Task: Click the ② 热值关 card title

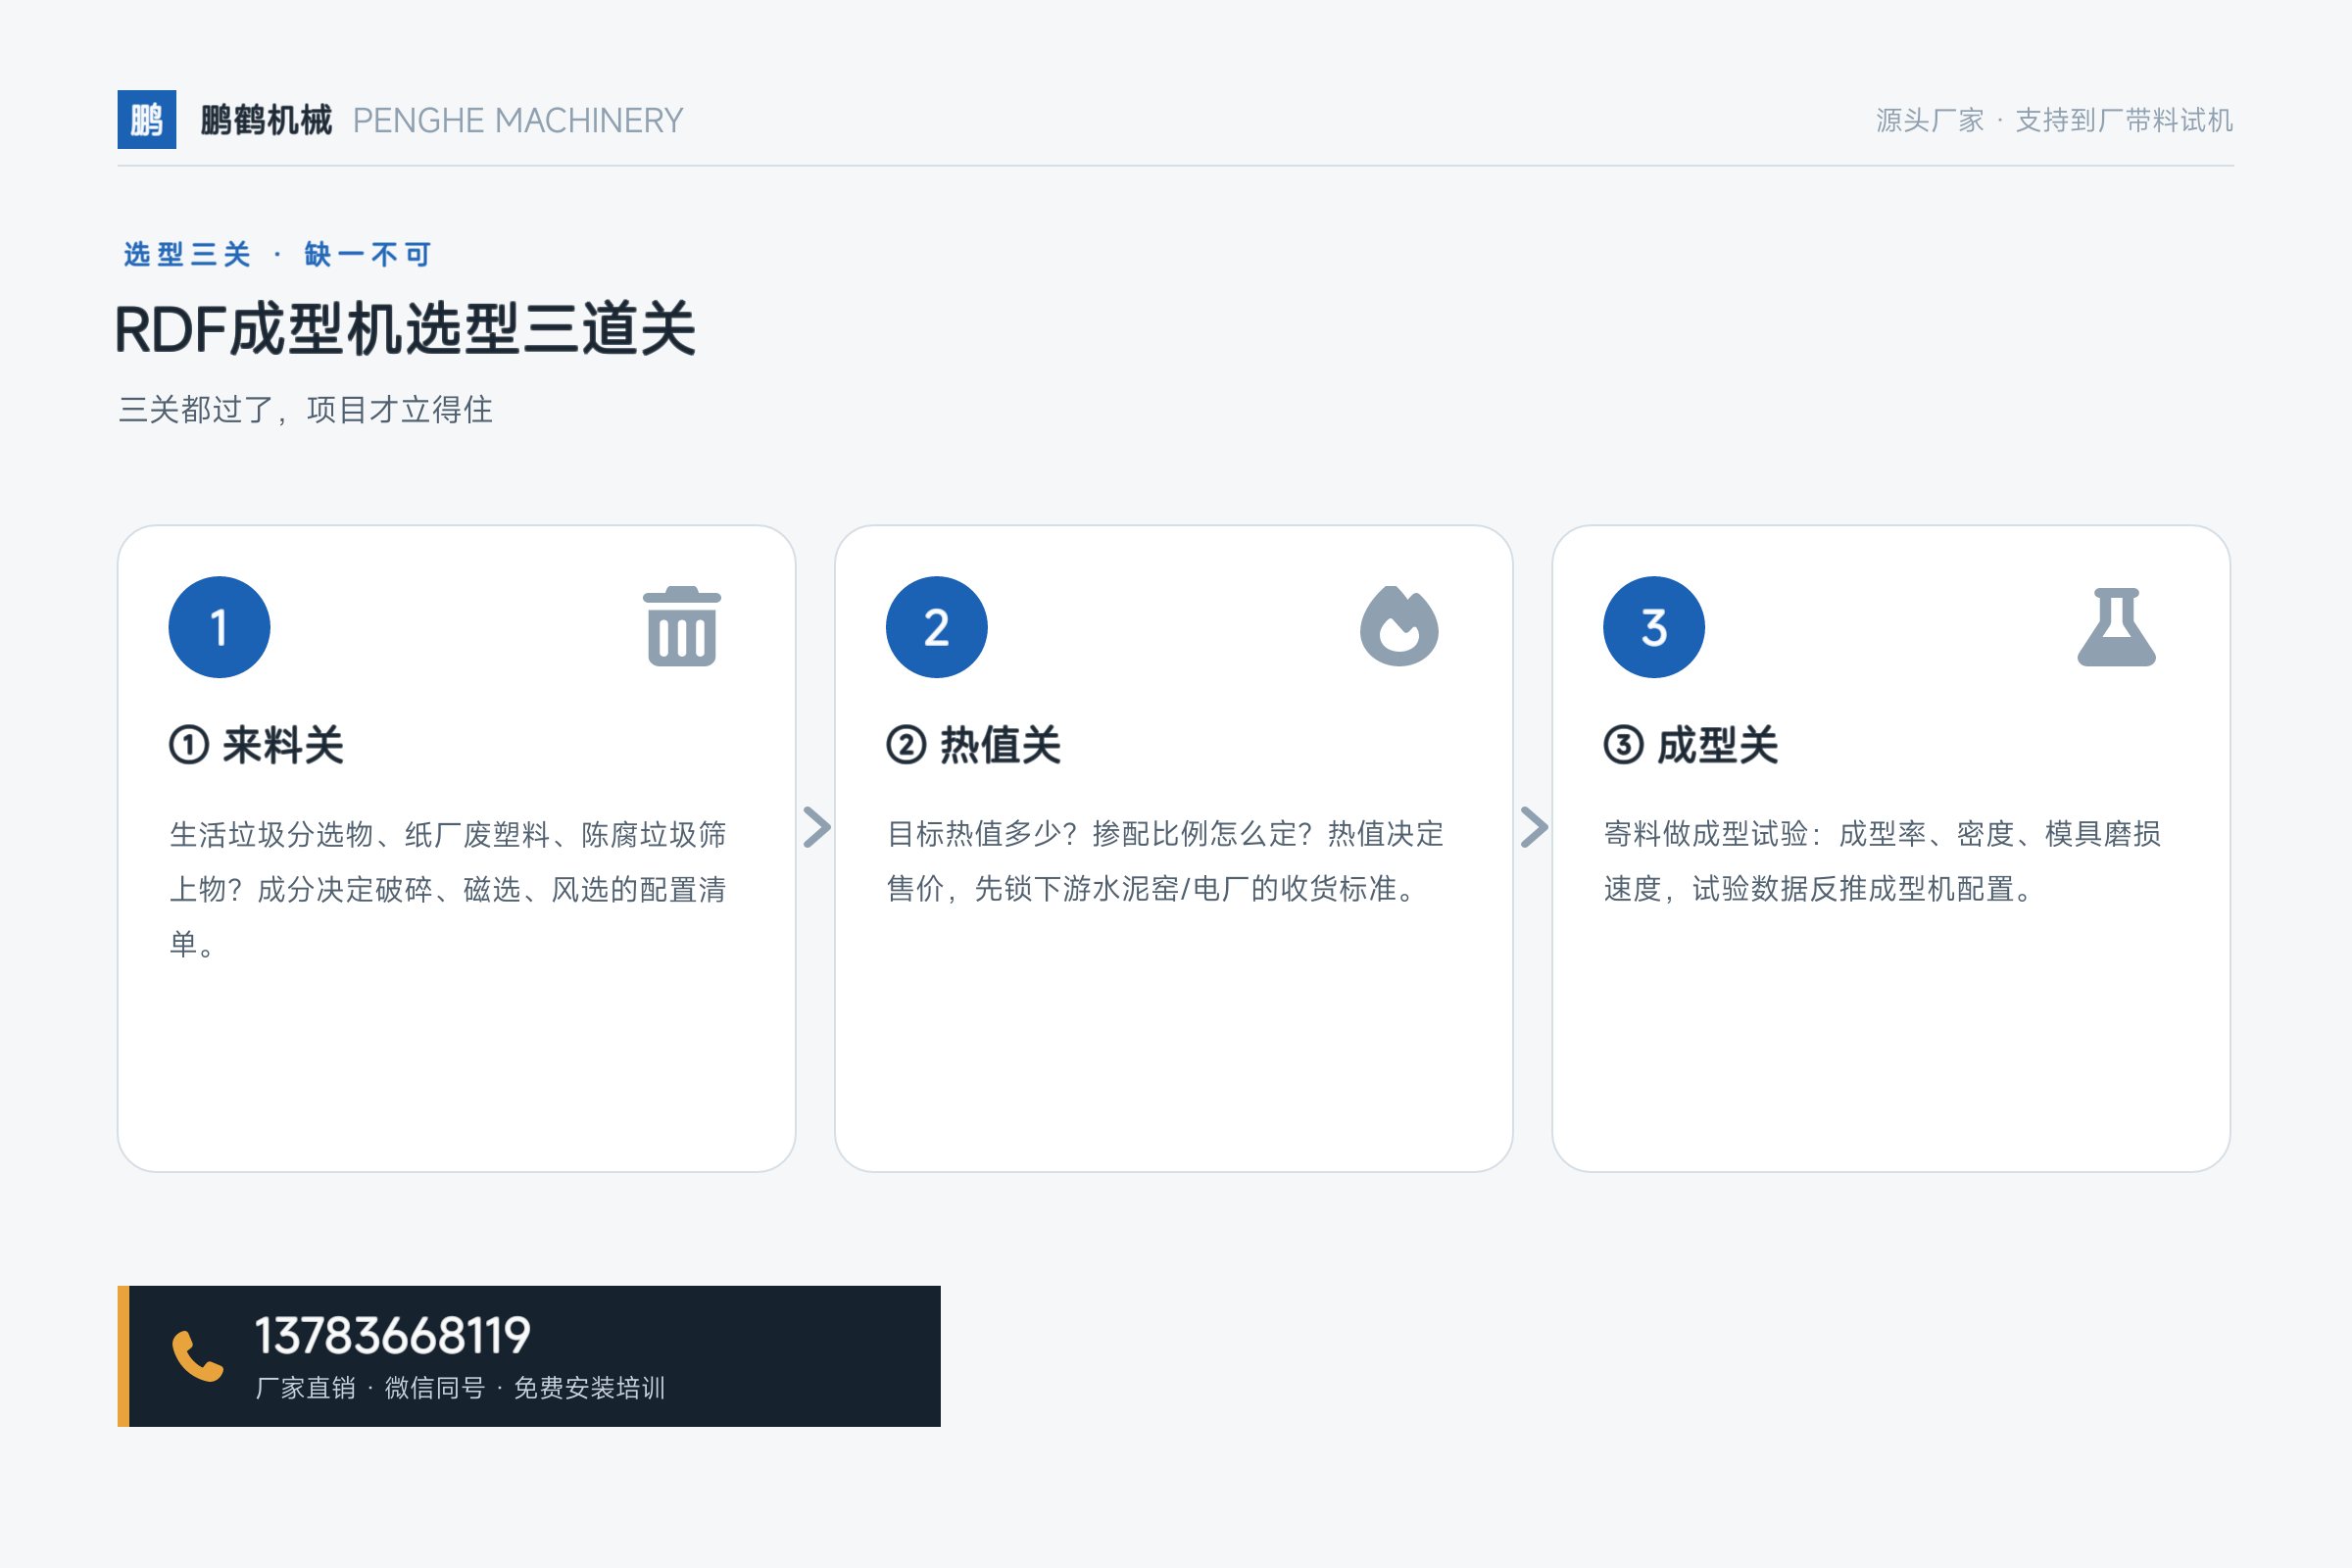Action: 973,745
